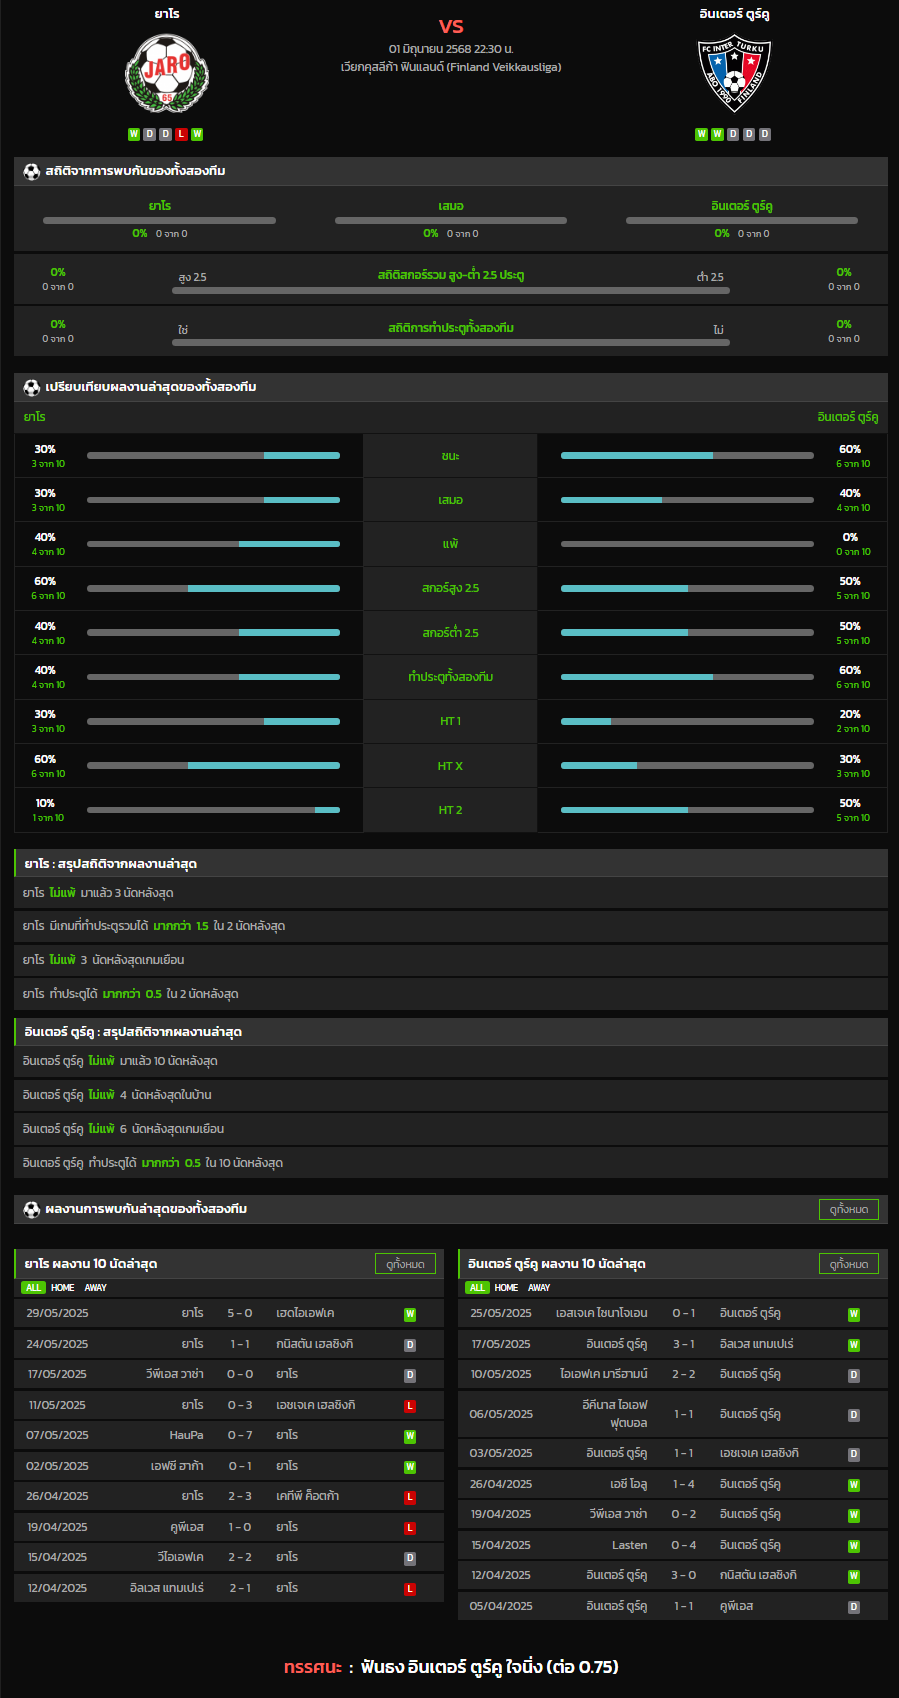The width and height of the screenshot is (899, 1698).
Task: Click 'สกอร์ต่ำ 2.5' label in comparison table
Action: [450, 633]
